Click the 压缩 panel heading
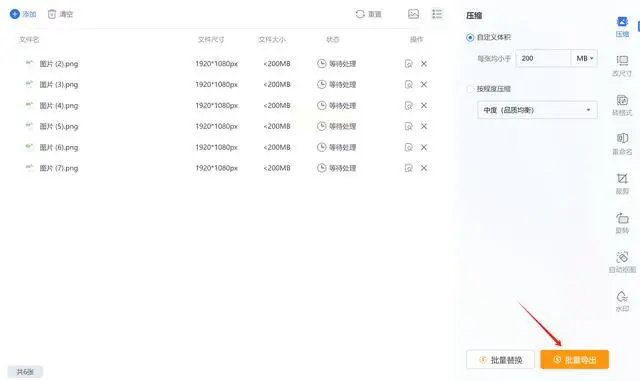This screenshot has height=381, width=640. (x=474, y=16)
